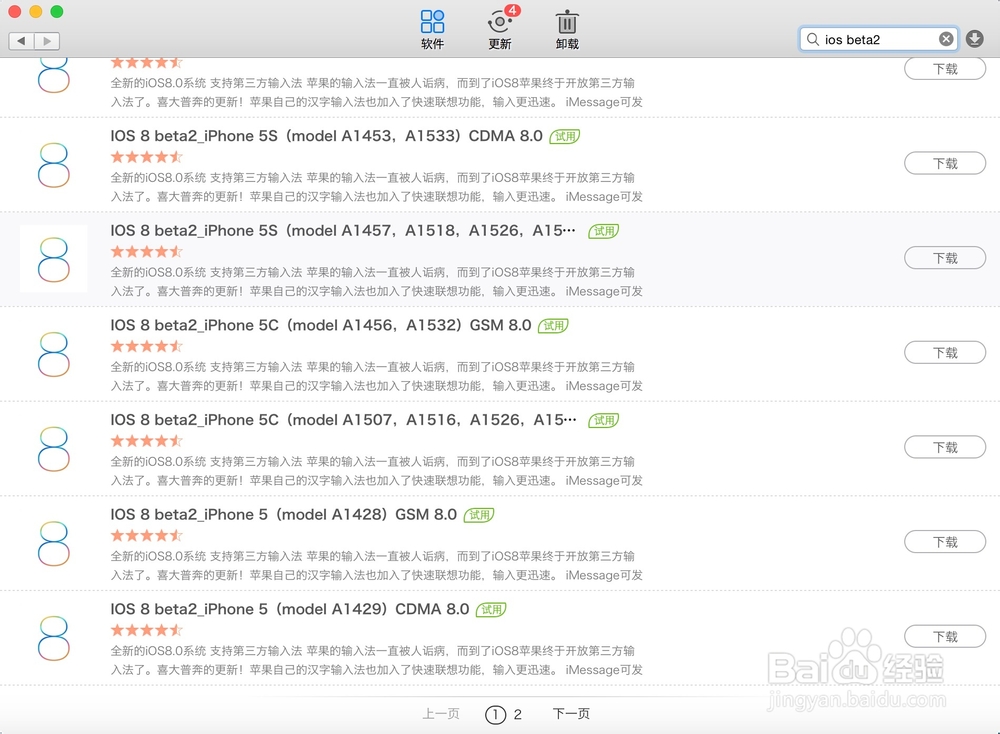
Task: Open the 软件 (Software) section
Action: [432, 29]
